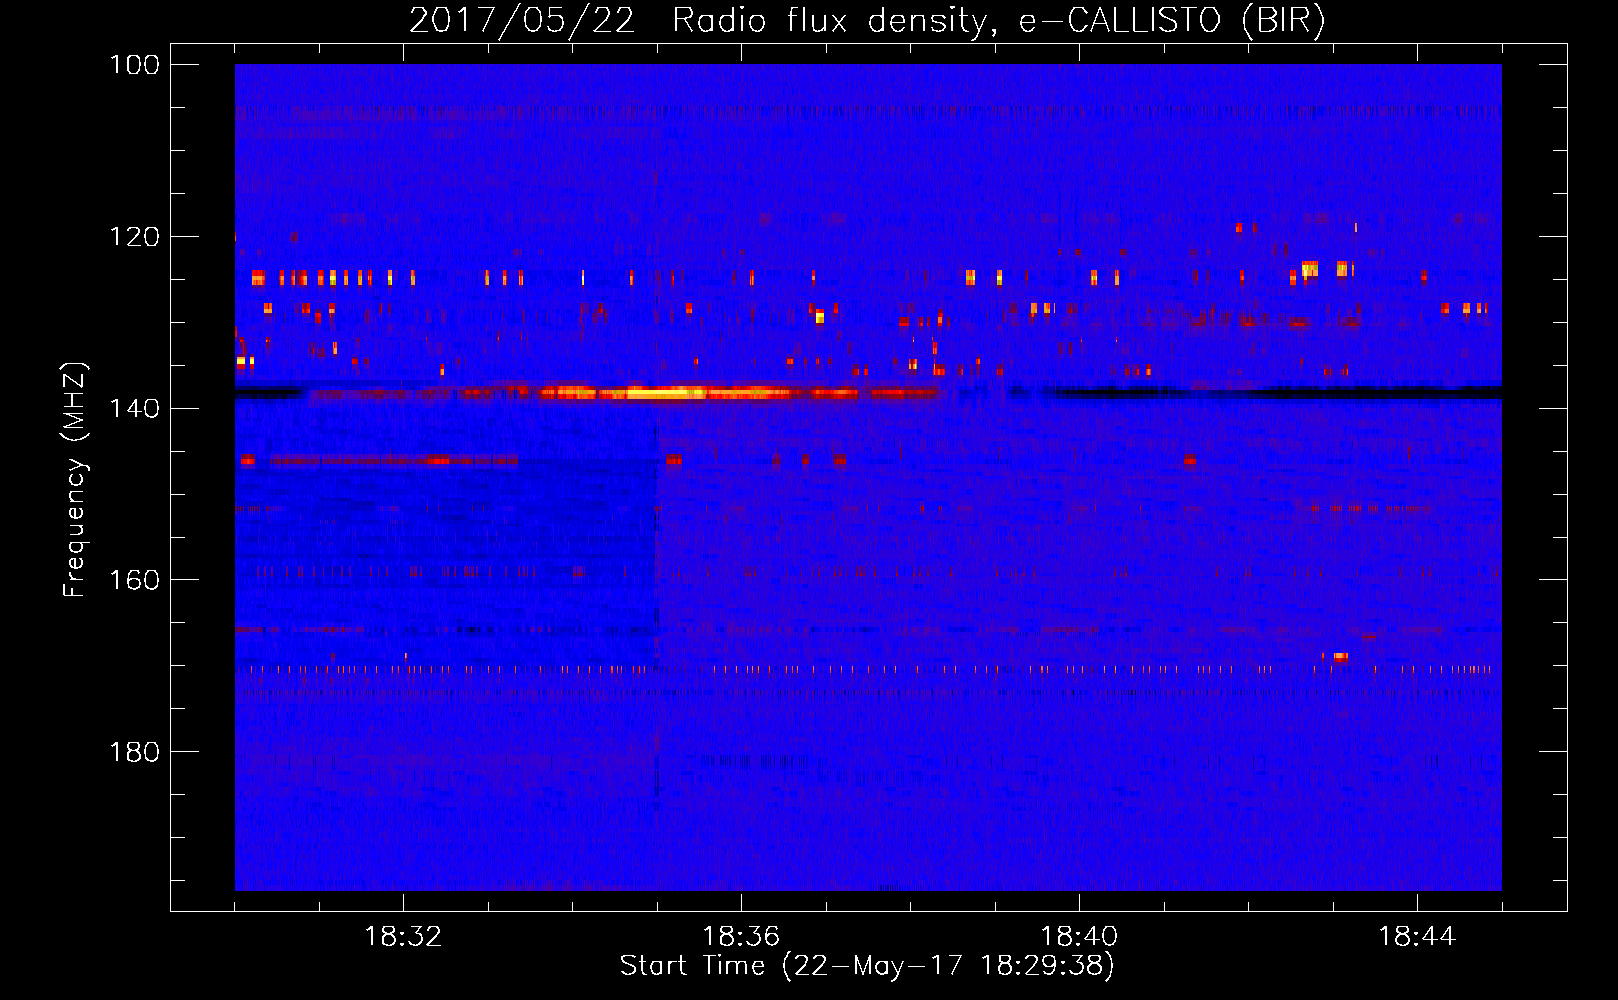Click the 140 frequency tick label

coord(135,408)
